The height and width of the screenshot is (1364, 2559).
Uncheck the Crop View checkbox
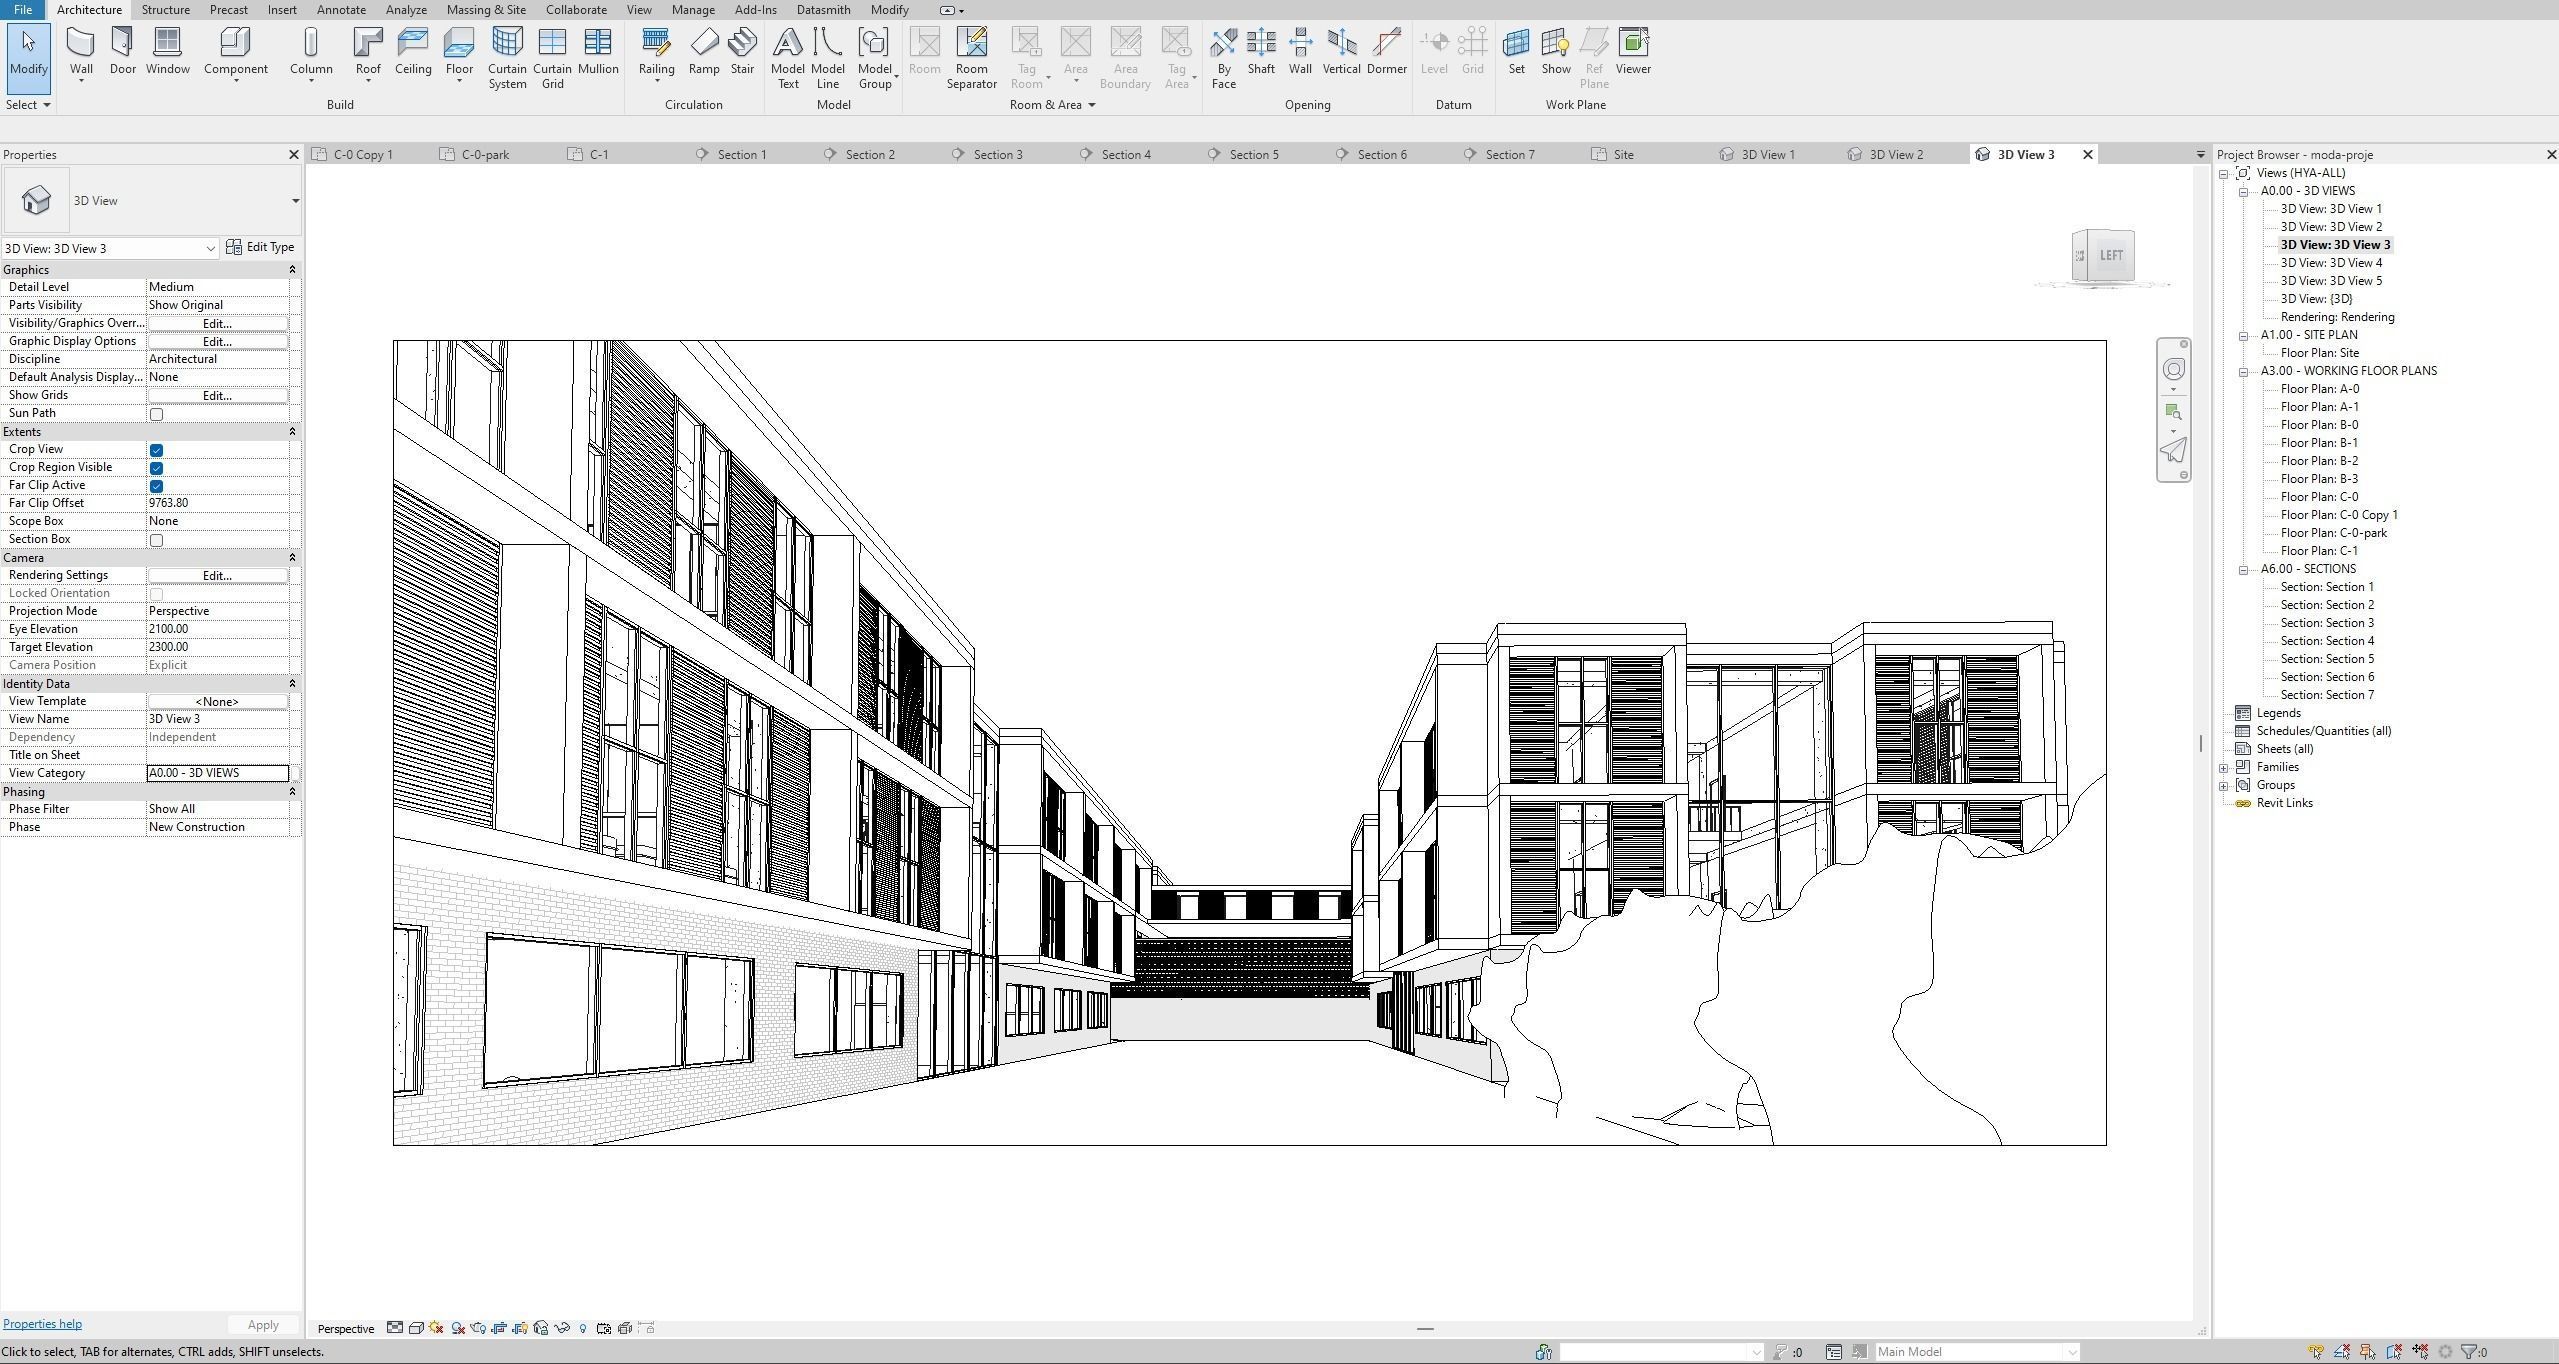click(156, 450)
